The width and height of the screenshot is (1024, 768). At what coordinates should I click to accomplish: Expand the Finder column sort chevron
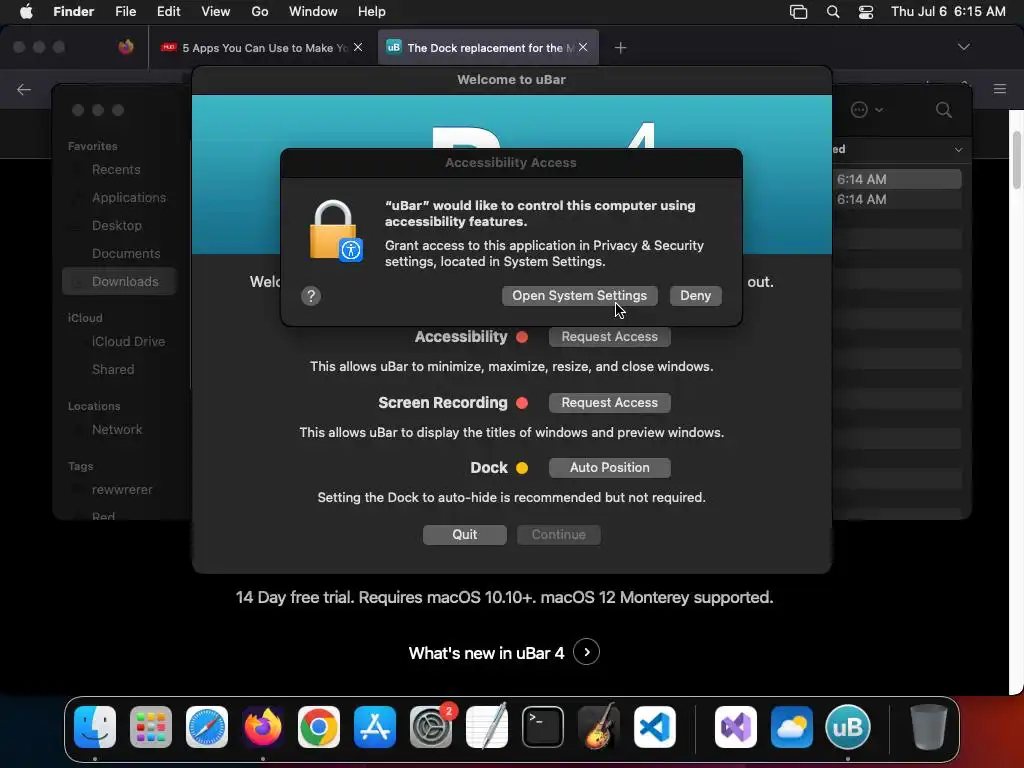click(x=958, y=150)
